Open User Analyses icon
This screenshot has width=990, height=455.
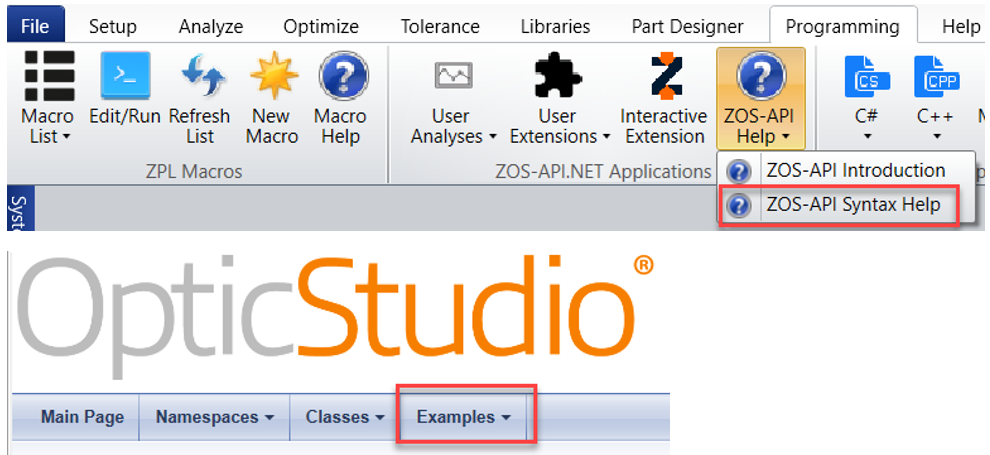[x=453, y=76]
